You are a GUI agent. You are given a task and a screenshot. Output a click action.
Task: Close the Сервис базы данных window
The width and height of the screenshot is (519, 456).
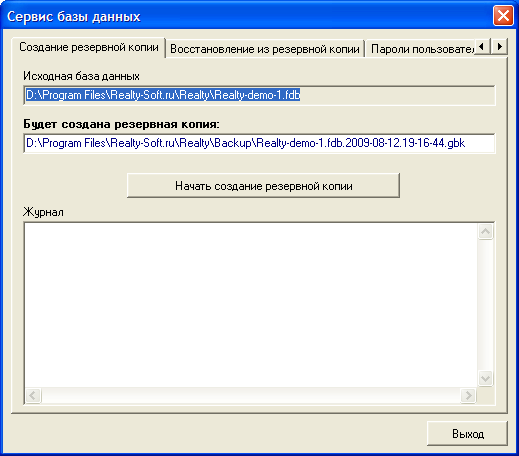point(503,16)
